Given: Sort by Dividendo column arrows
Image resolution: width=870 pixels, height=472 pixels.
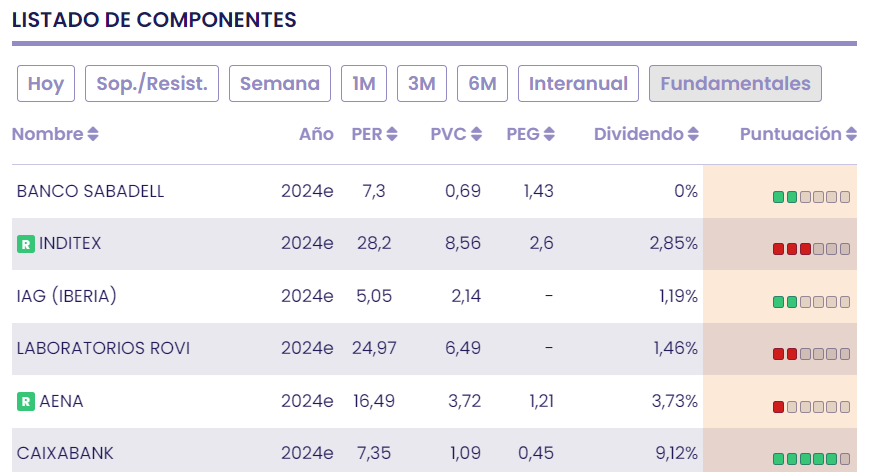Looking at the screenshot, I should 693,135.
